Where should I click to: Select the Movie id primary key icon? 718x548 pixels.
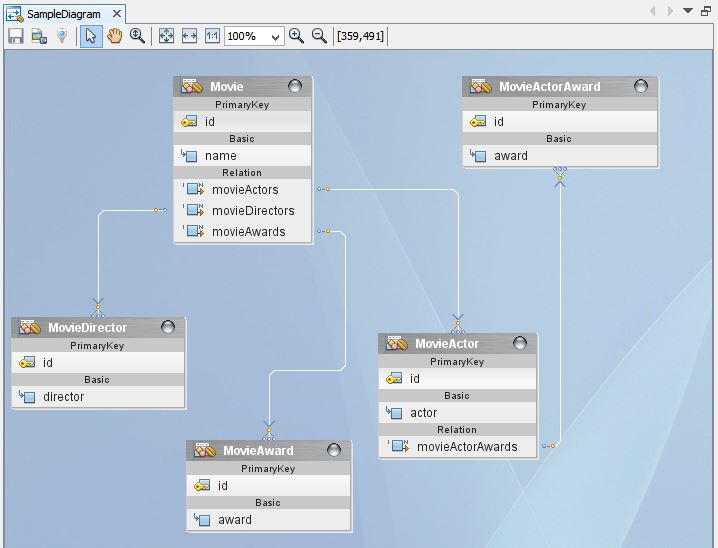click(189, 122)
